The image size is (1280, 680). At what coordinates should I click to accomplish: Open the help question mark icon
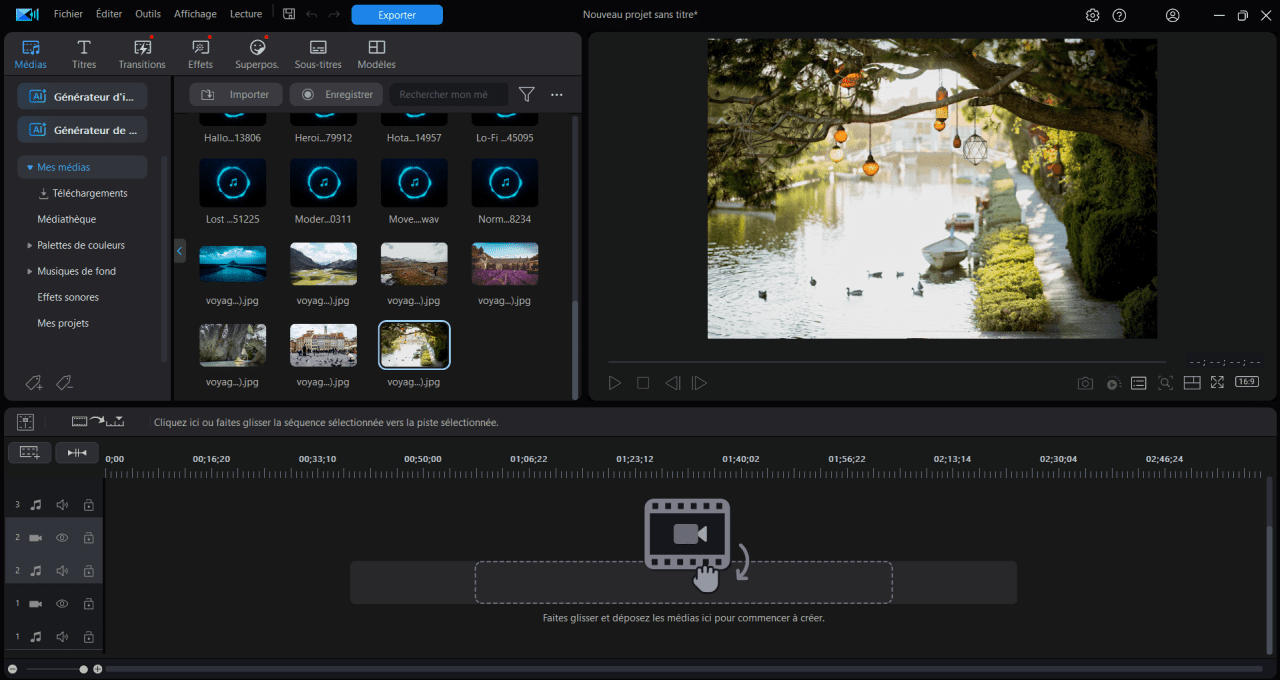(x=1119, y=15)
